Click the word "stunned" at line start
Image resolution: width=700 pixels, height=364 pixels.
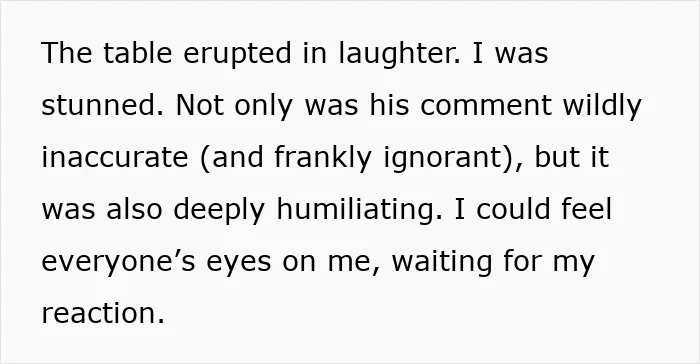tap(98, 105)
